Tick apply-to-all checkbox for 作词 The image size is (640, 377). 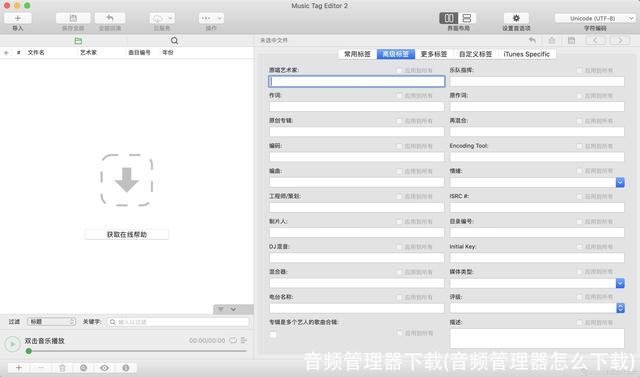pos(399,96)
